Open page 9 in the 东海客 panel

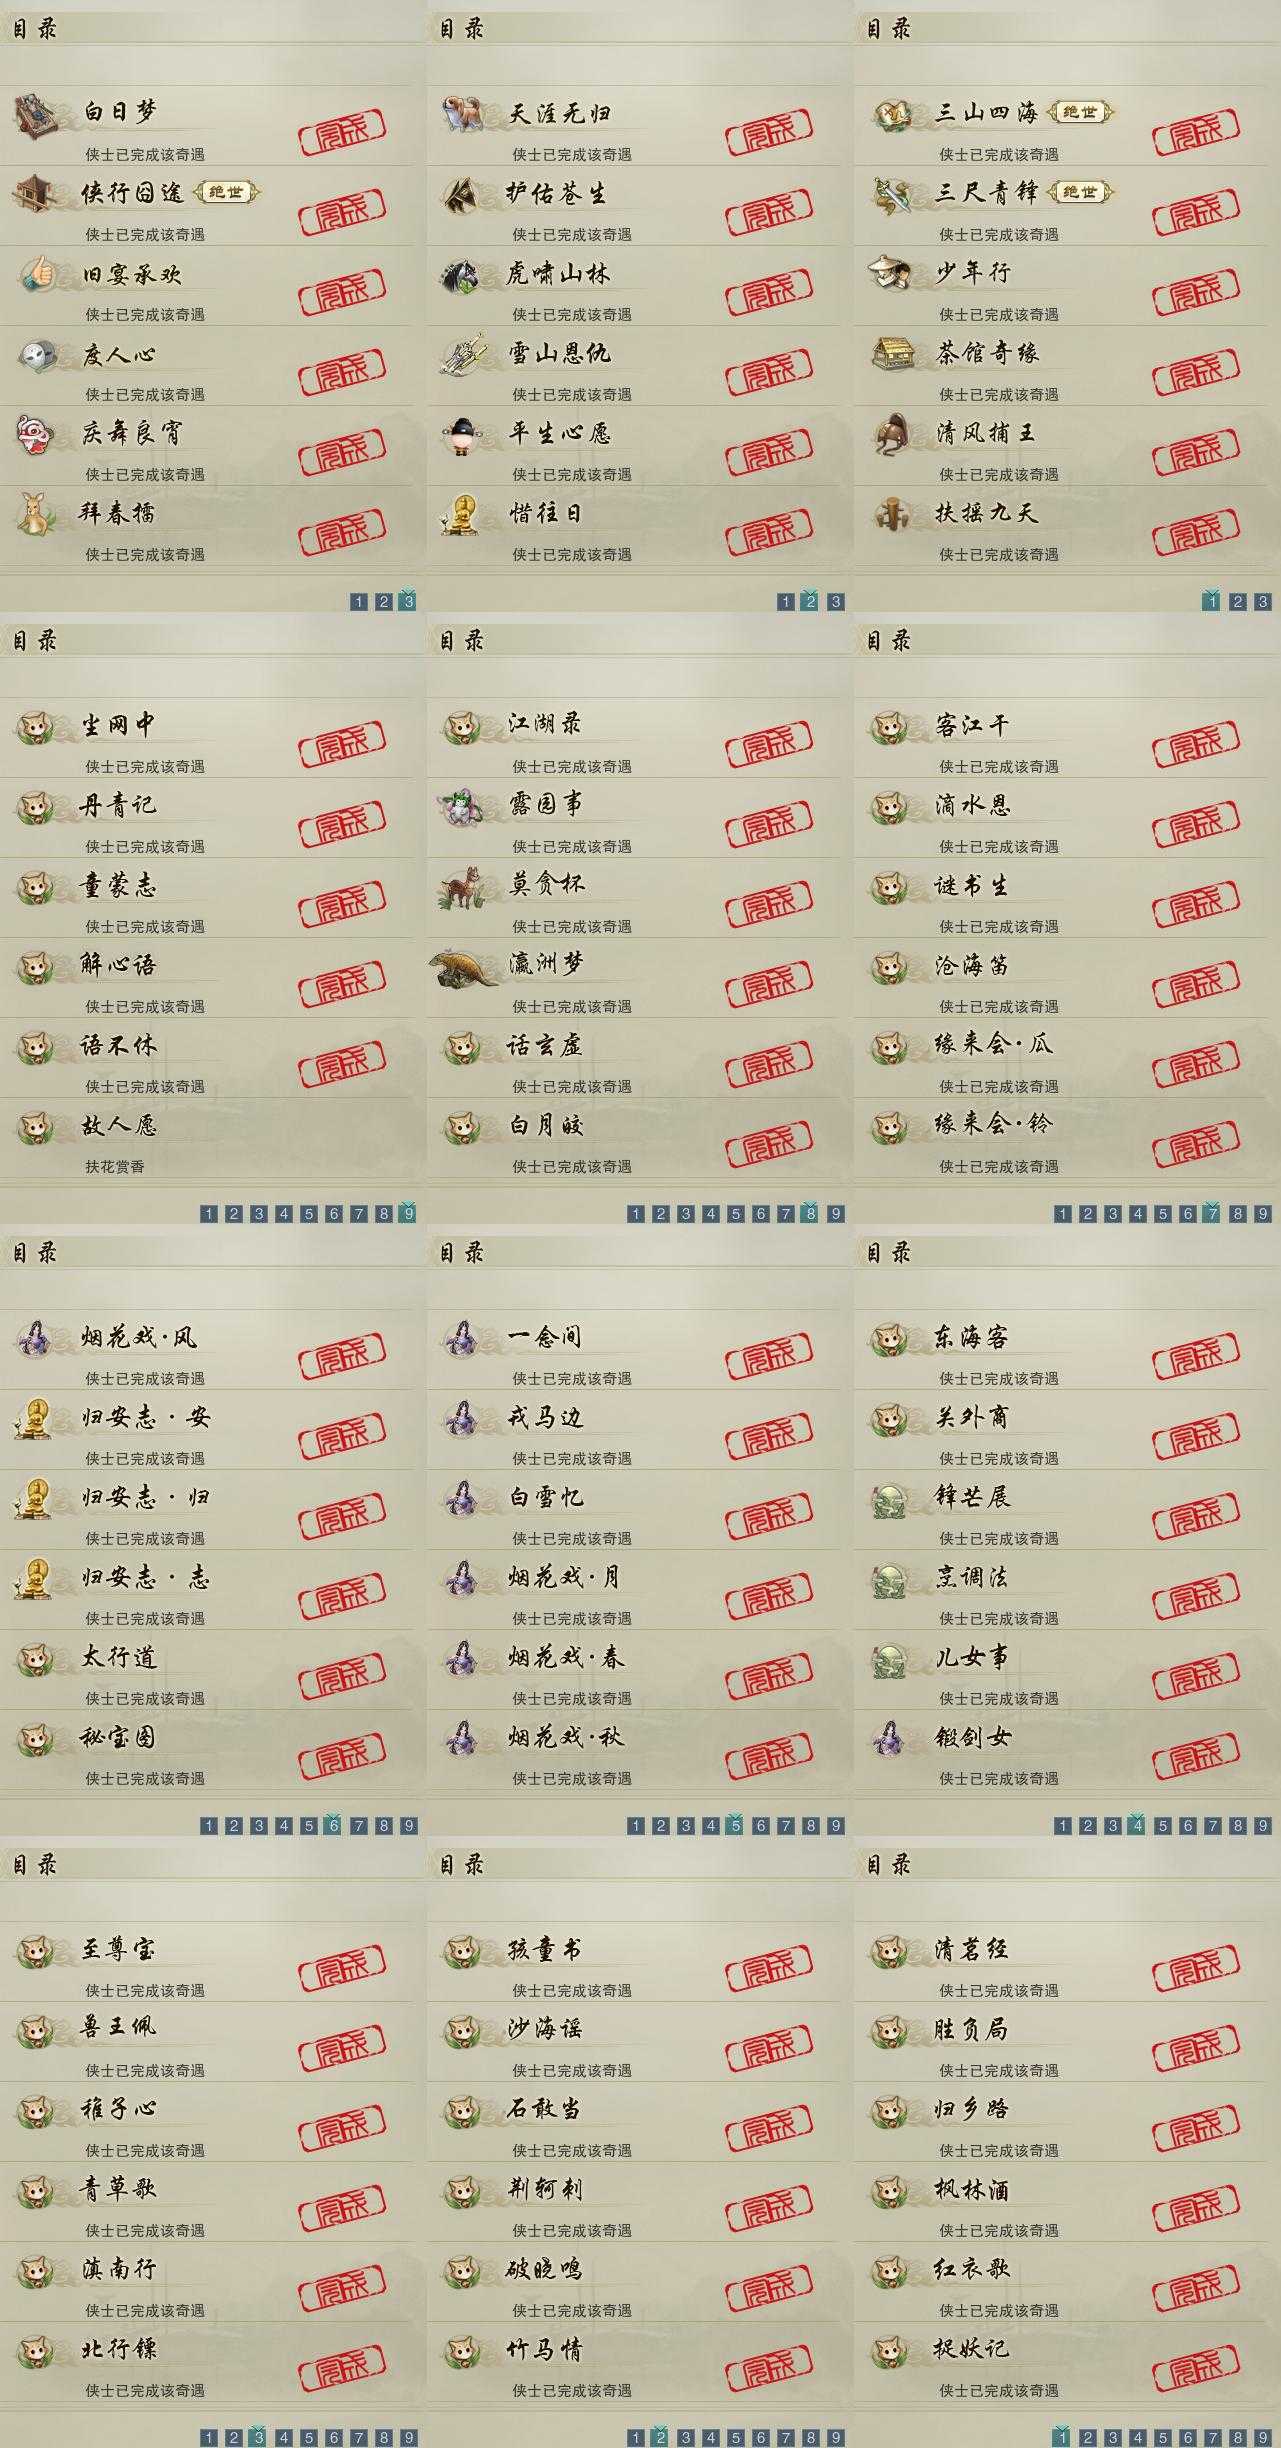(x=1263, y=1826)
